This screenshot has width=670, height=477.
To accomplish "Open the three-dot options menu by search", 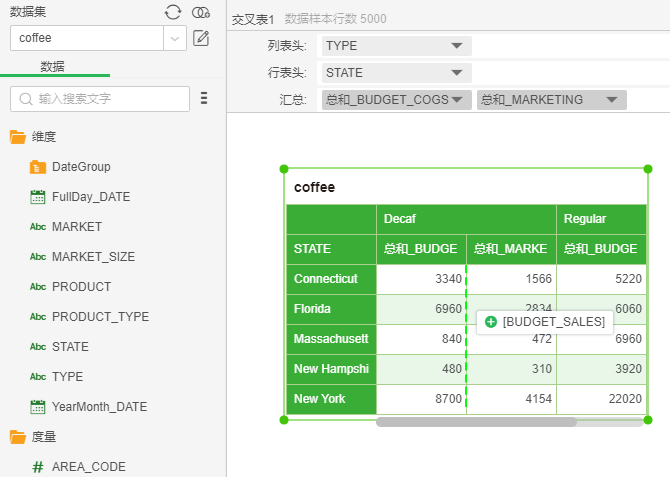I will point(204,98).
